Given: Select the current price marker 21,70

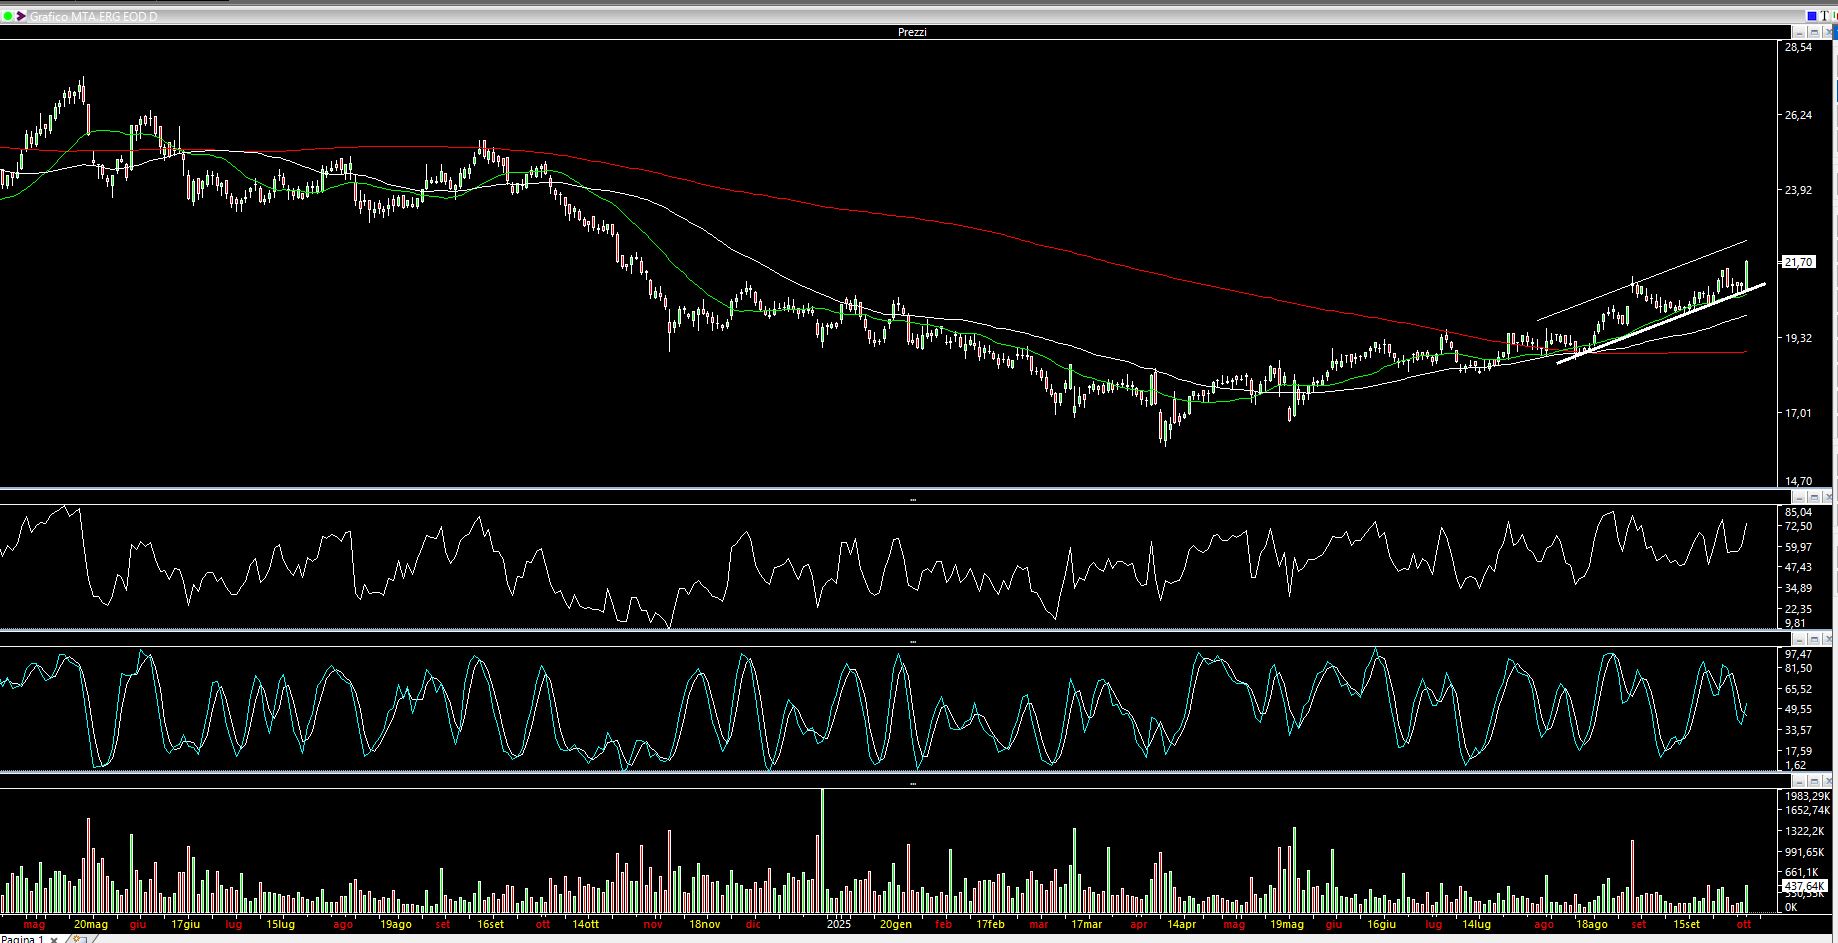Looking at the screenshot, I should click(1798, 262).
